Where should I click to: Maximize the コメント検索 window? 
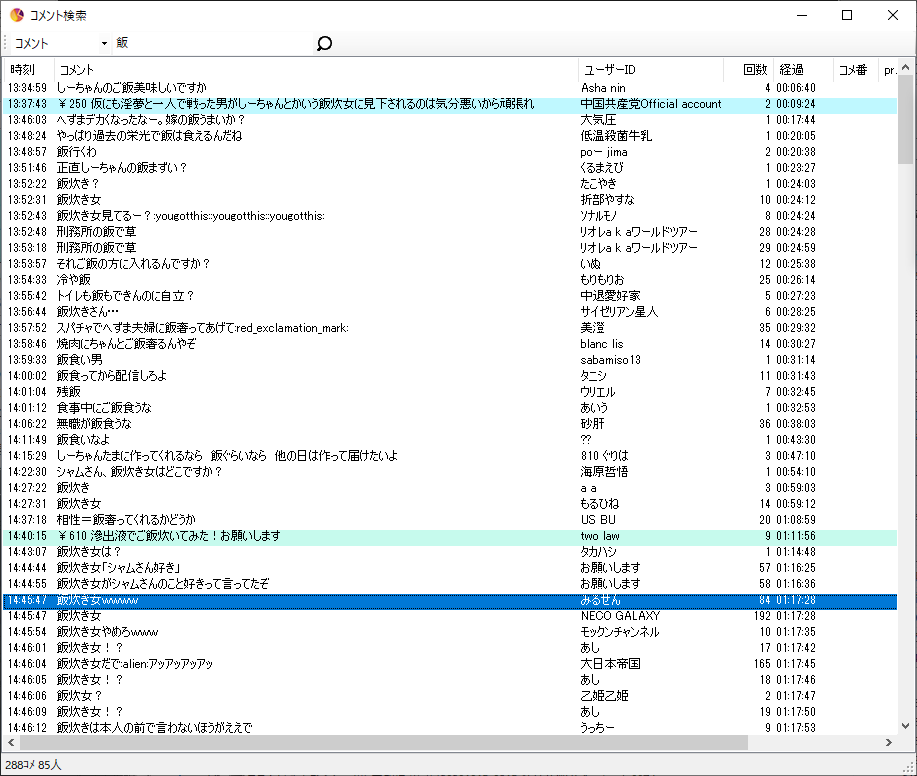click(847, 15)
